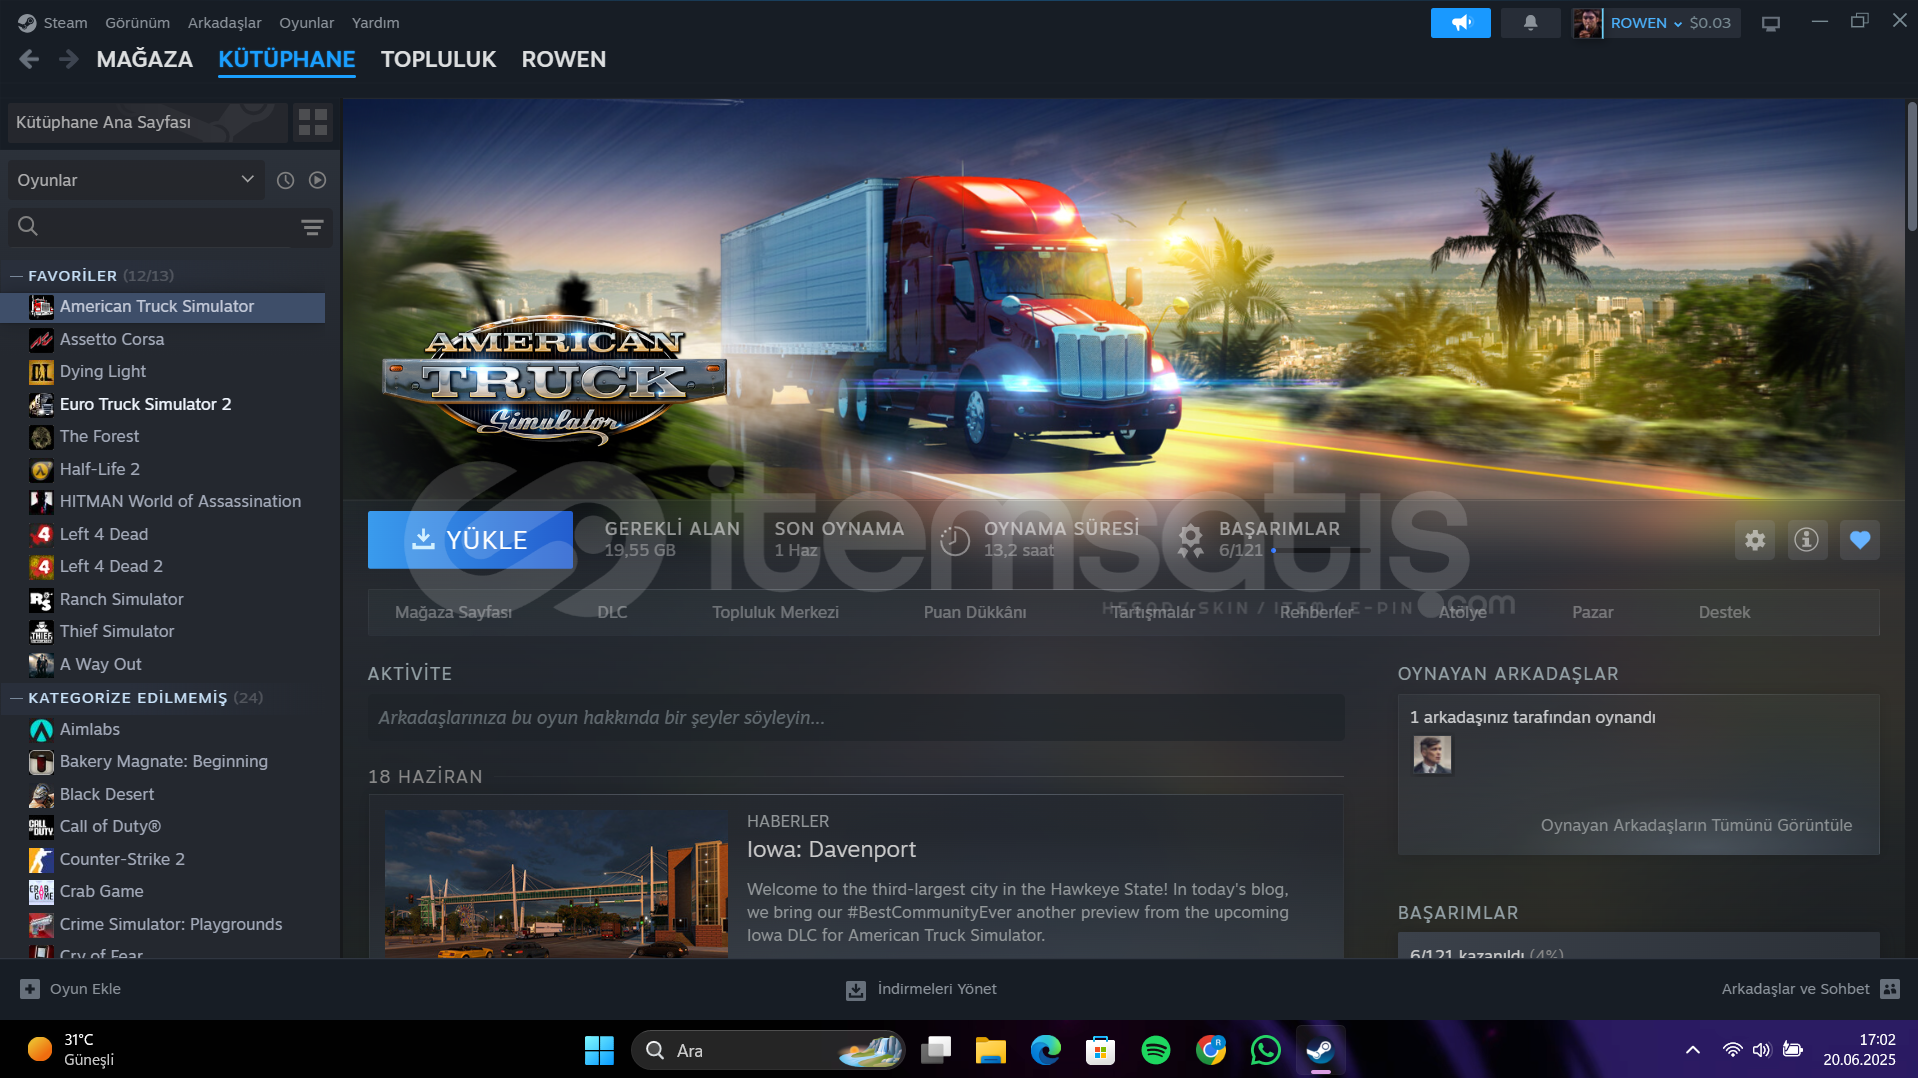Open Microsoft Edge from the taskbar
The width and height of the screenshot is (1918, 1078).
(x=1045, y=1050)
